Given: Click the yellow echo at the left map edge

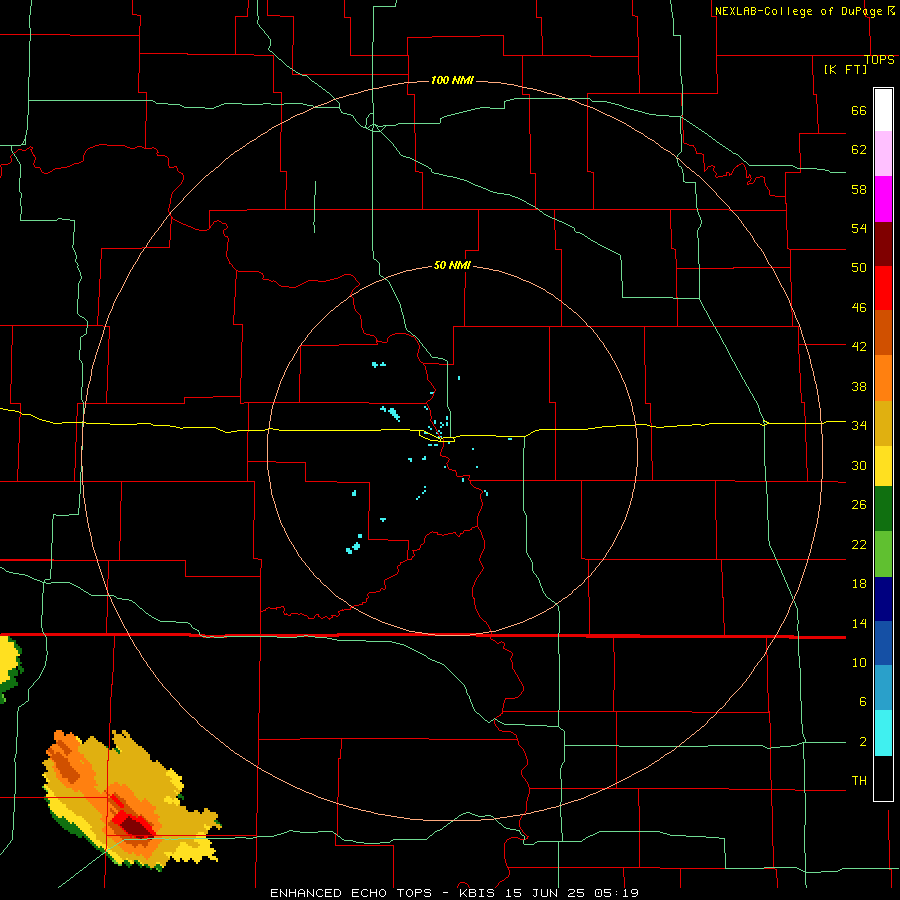Looking at the screenshot, I should [8, 661].
